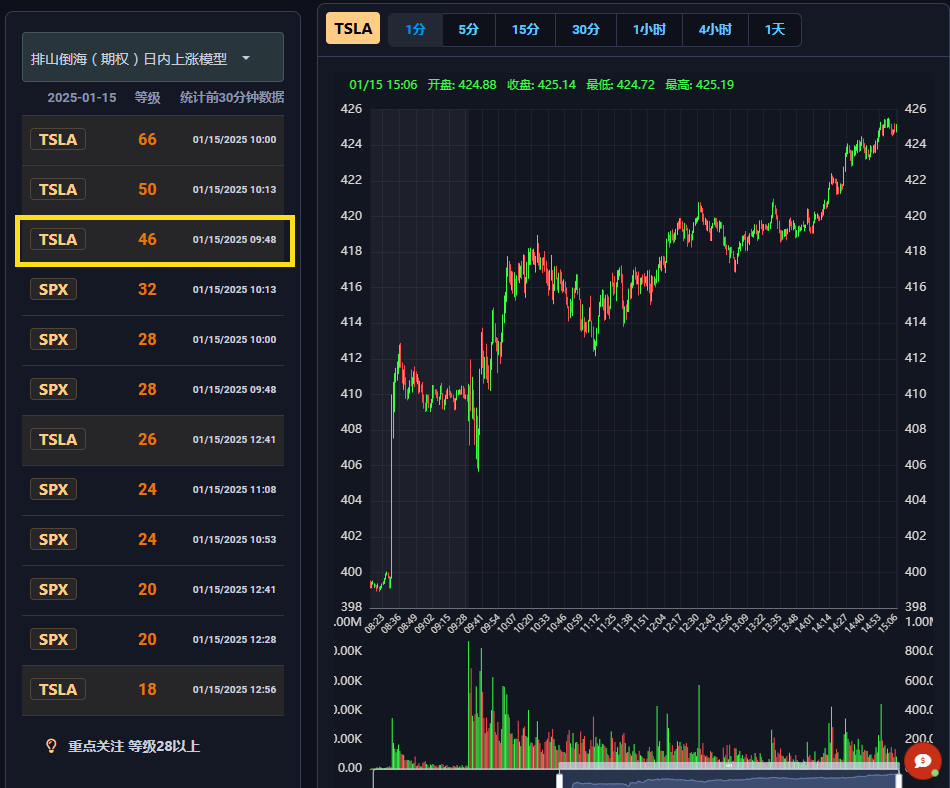Switch to the 1天 timeframe tab
This screenshot has width=950, height=788.
tap(775, 30)
